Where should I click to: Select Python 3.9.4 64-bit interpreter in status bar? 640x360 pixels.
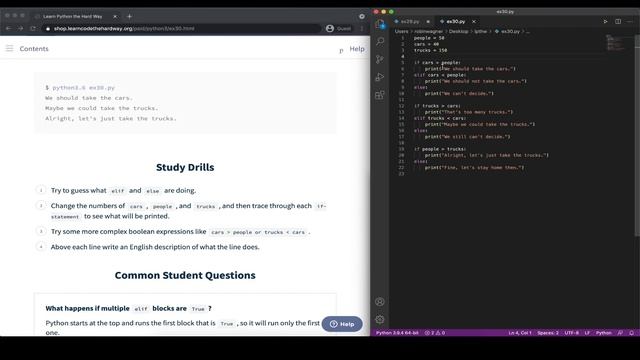[397, 333]
